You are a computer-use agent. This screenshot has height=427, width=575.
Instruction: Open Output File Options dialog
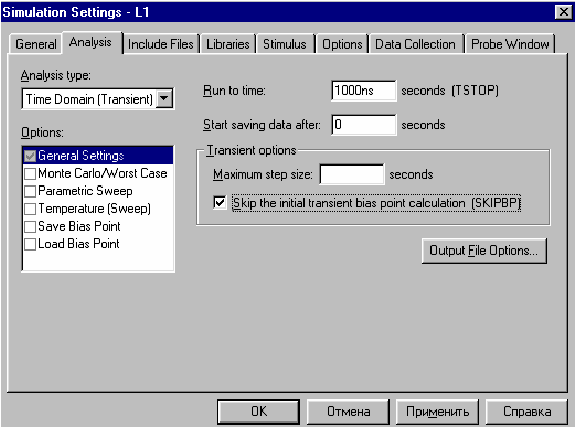tap(484, 251)
